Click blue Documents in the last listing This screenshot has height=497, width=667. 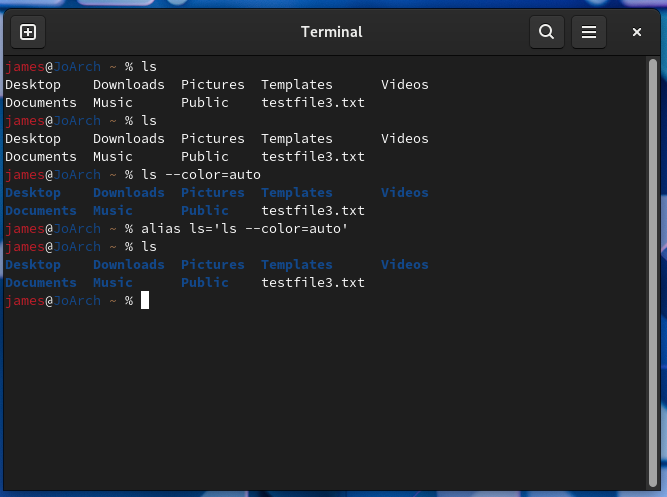pos(41,283)
